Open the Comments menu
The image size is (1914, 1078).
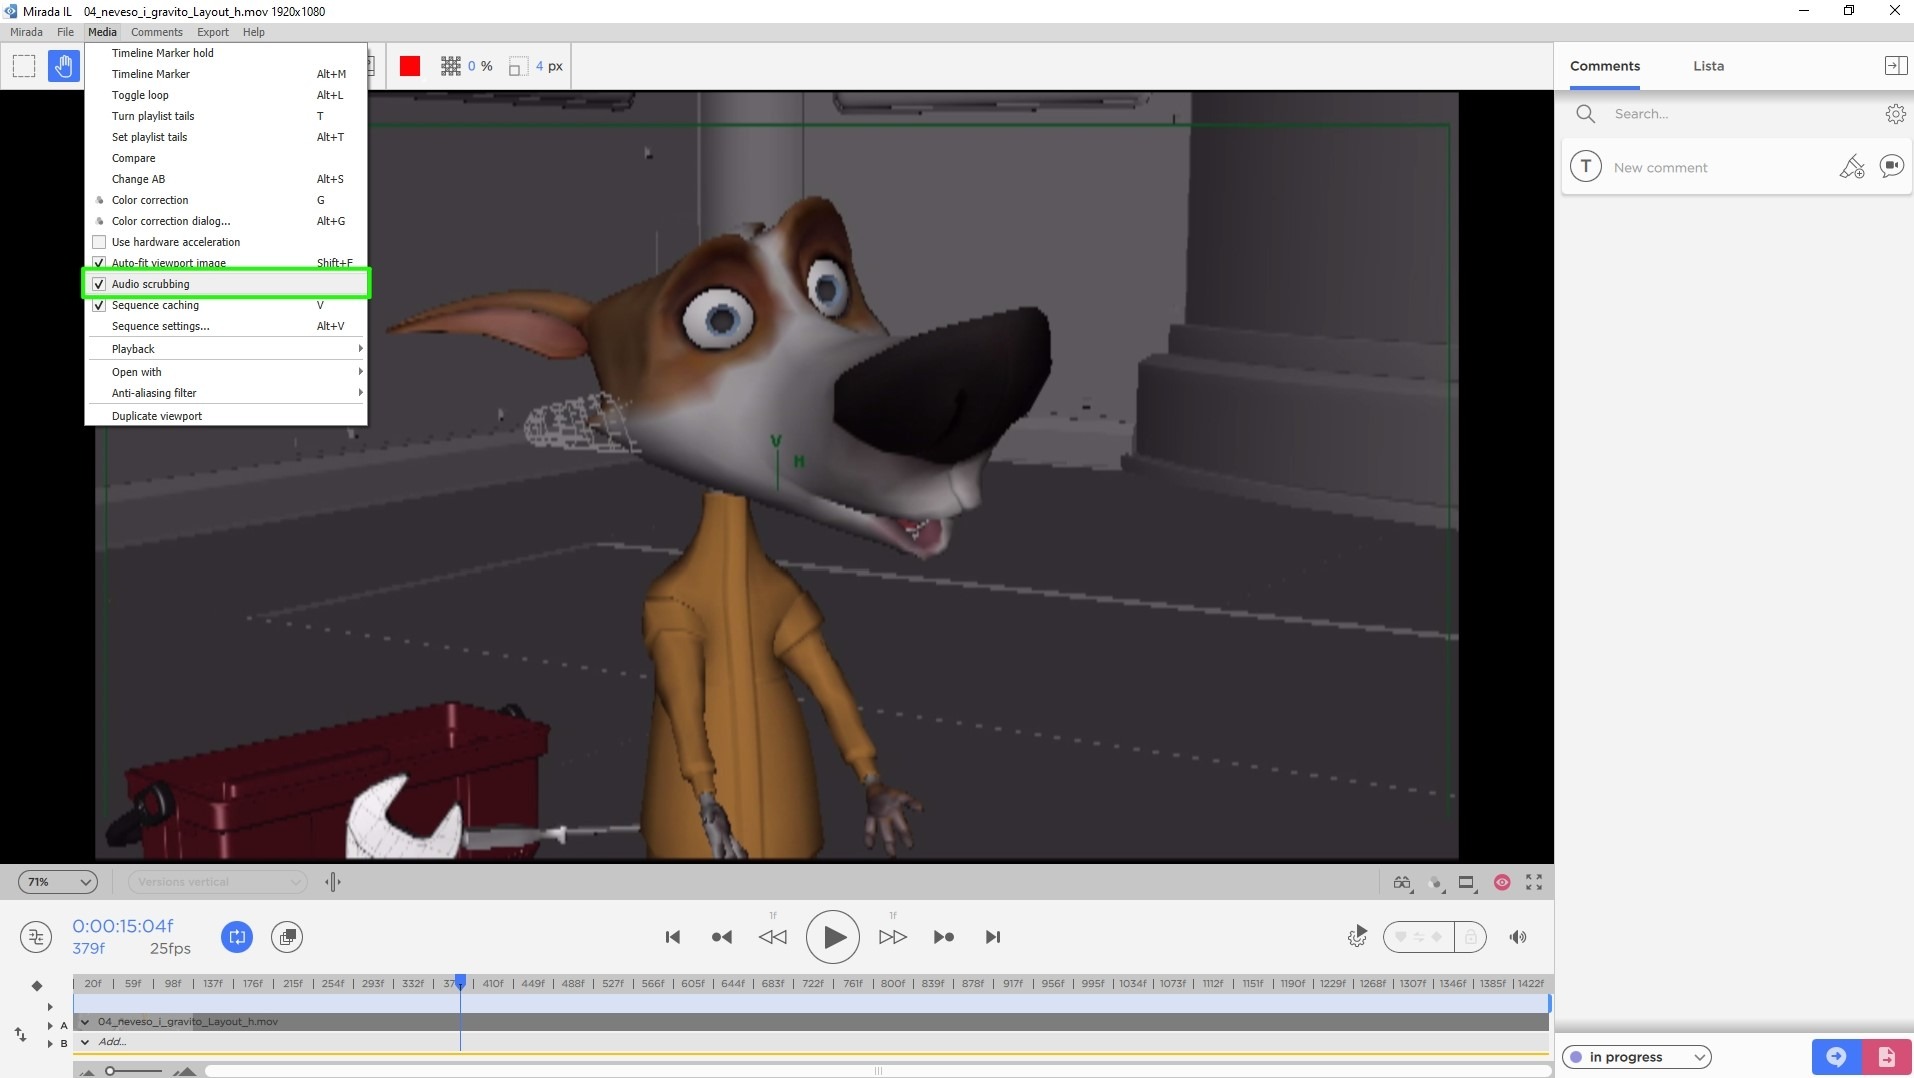tap(156, 32)
